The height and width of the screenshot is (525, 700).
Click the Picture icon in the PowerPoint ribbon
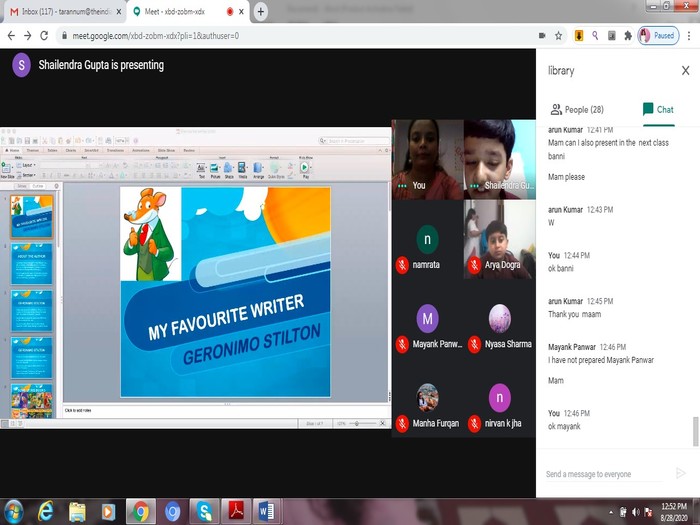(x=215, y=170)
